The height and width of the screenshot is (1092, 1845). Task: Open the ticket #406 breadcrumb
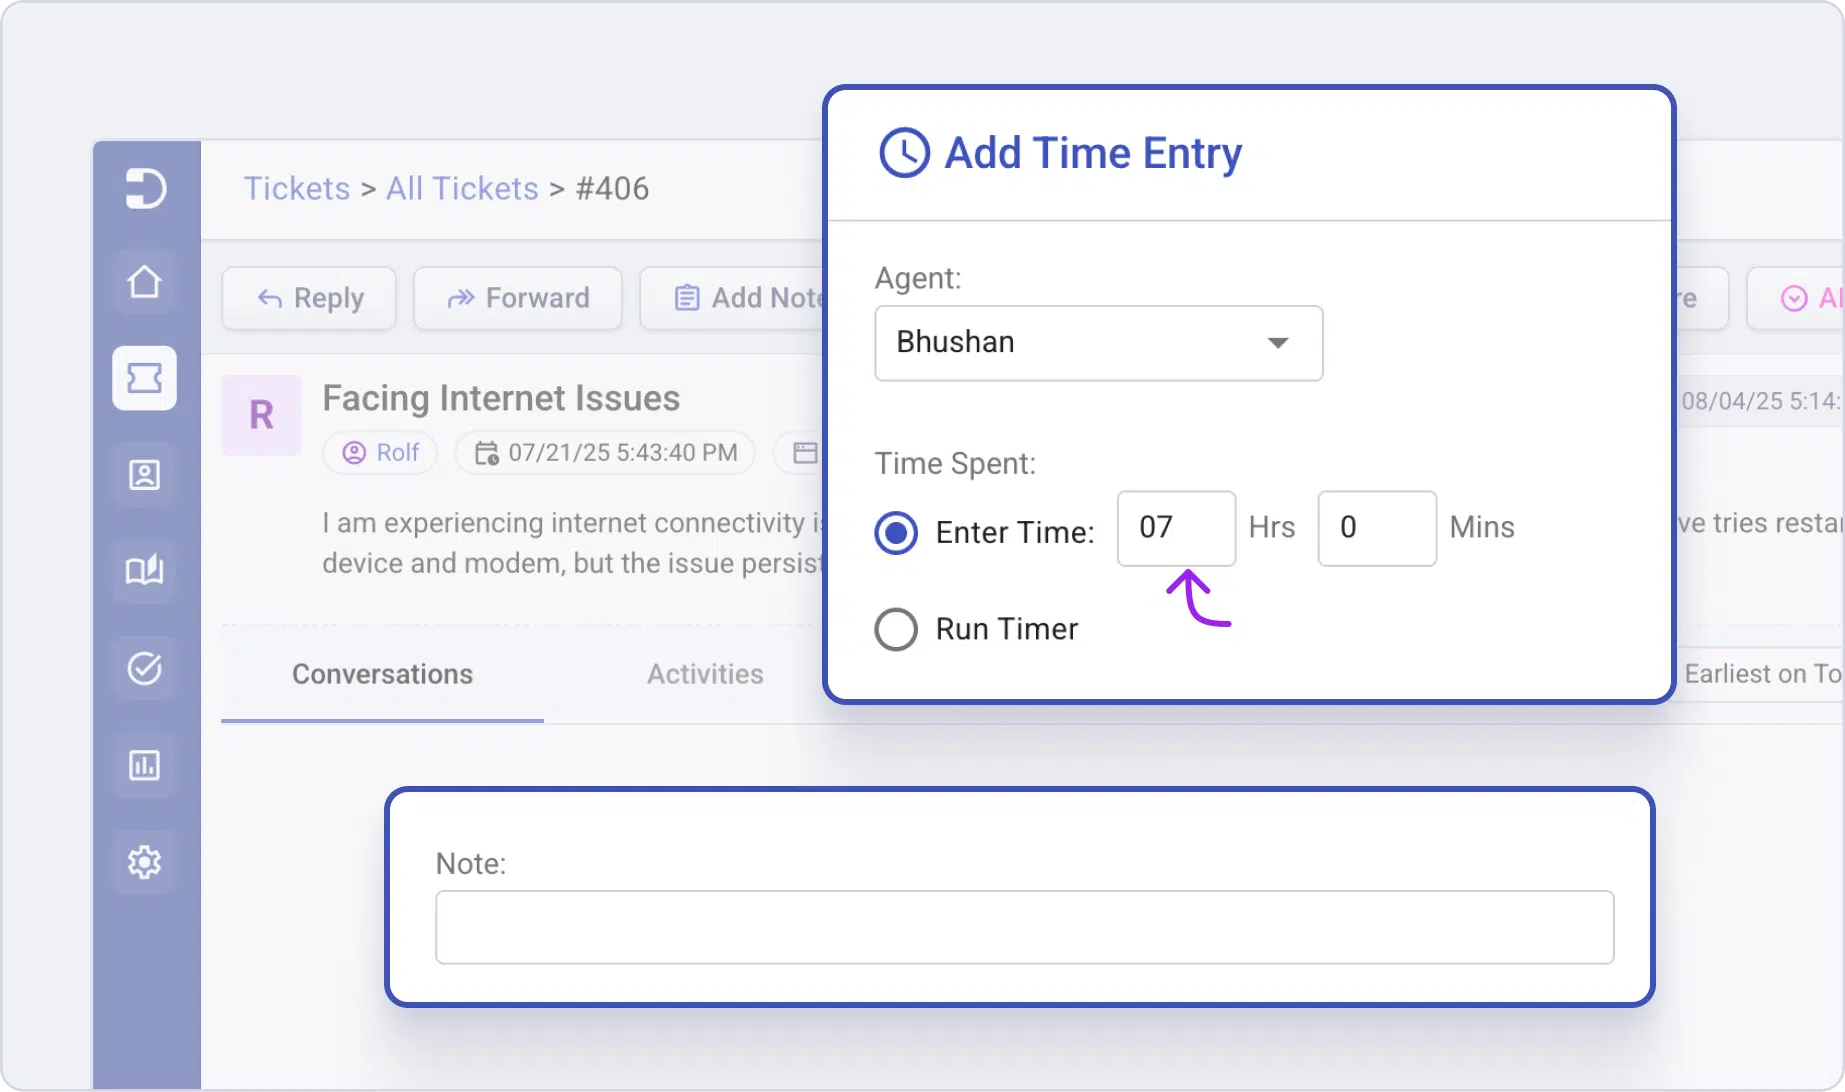point(612,188)
